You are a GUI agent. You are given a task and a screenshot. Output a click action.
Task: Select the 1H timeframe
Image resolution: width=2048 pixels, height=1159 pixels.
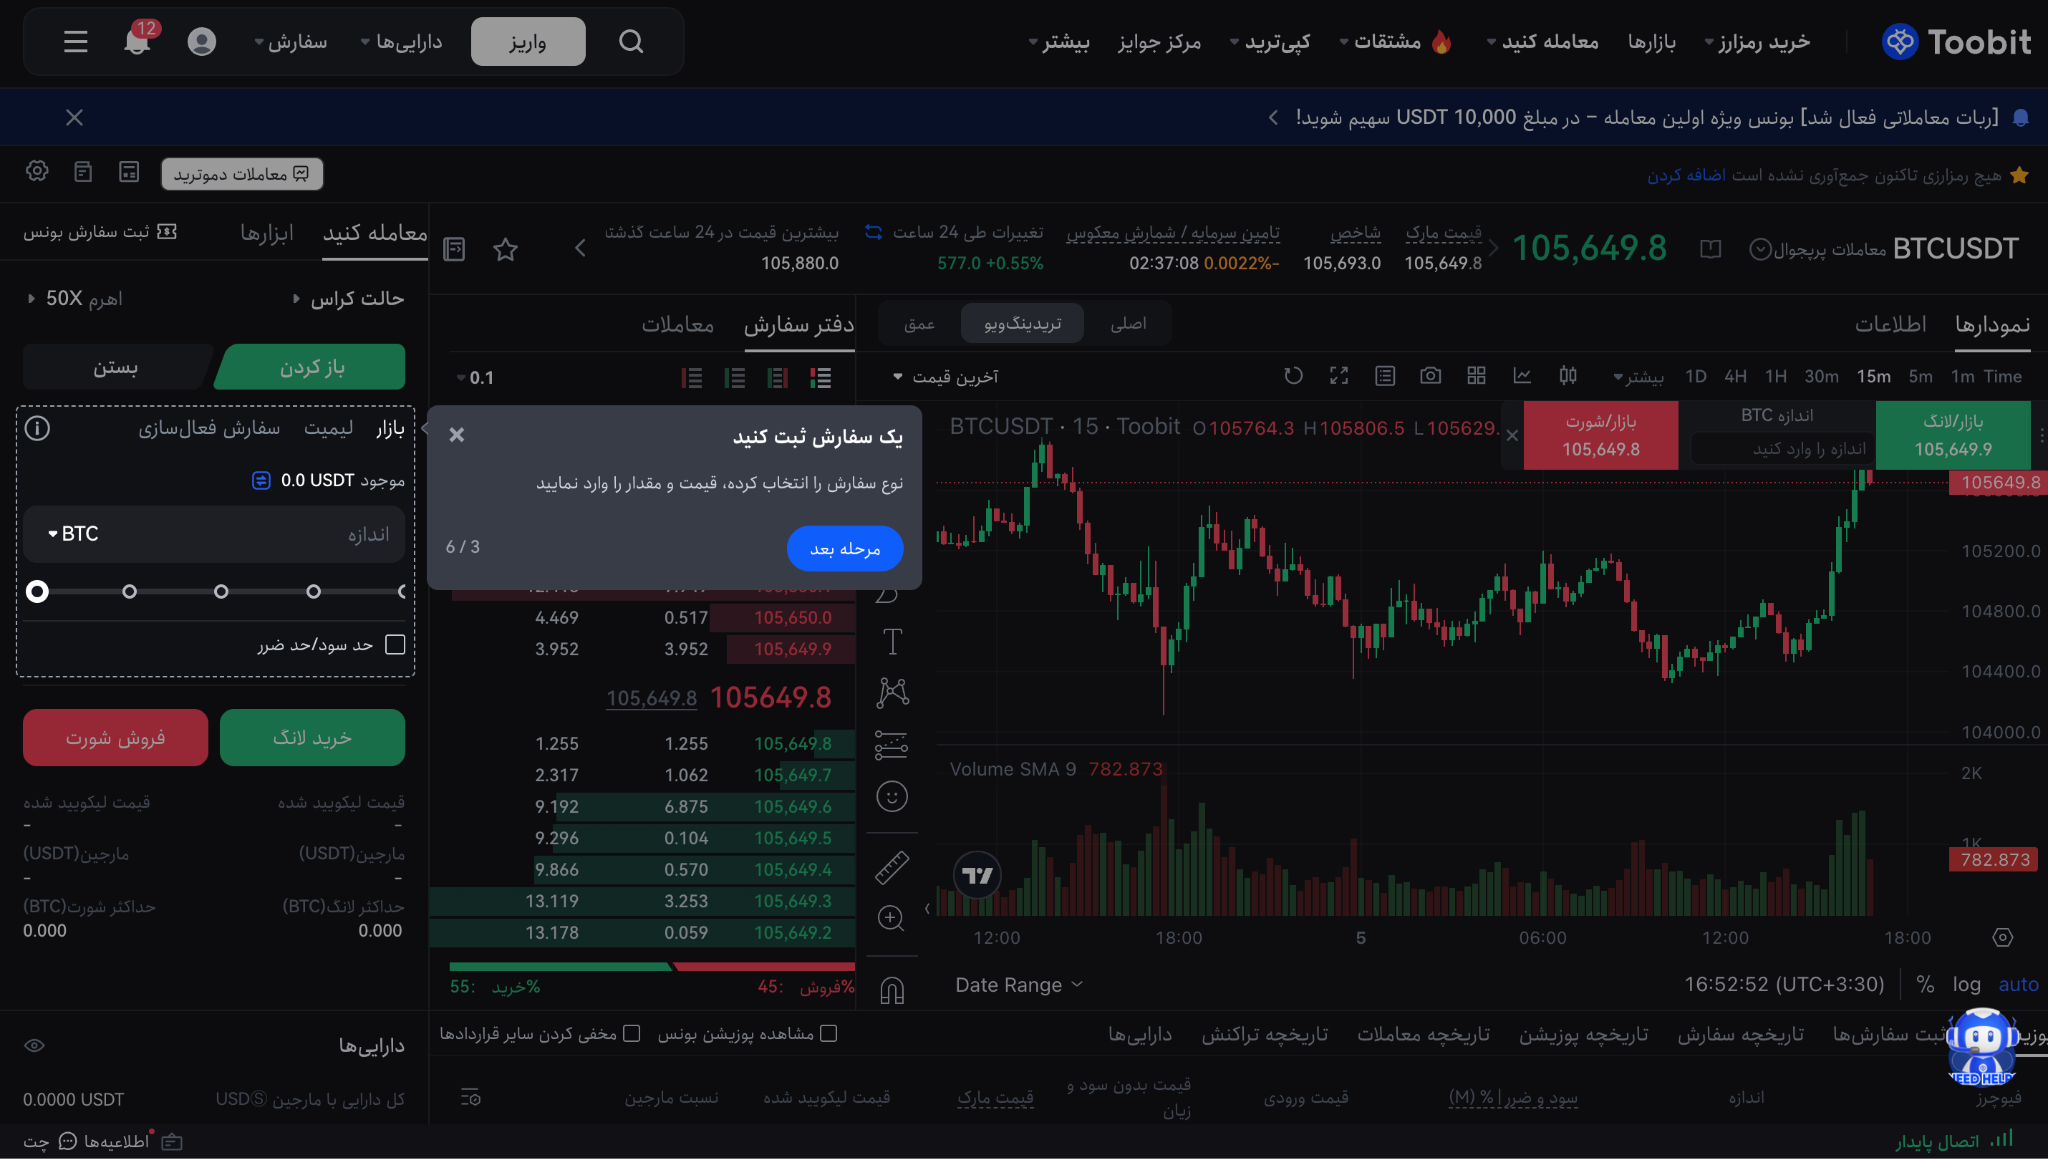coord(1775,377)
